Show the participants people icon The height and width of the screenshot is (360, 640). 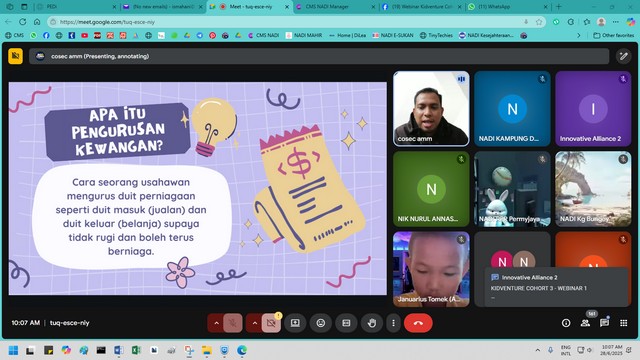coord(585,323)
